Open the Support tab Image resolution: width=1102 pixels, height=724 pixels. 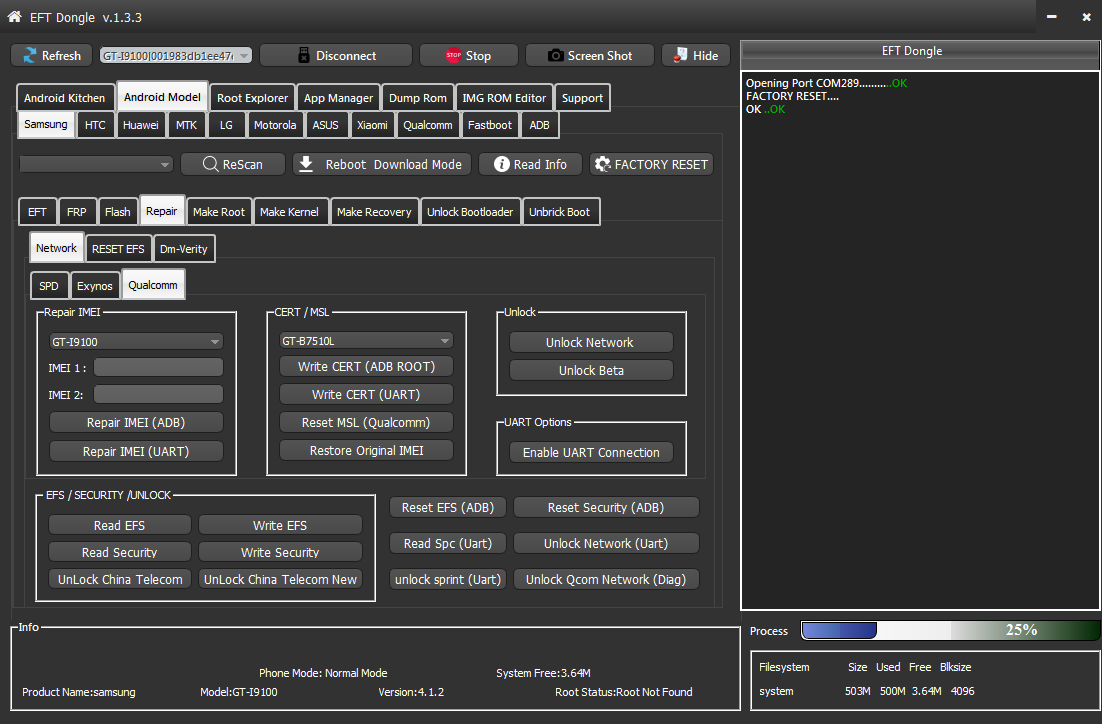click(x=582, y=98)
